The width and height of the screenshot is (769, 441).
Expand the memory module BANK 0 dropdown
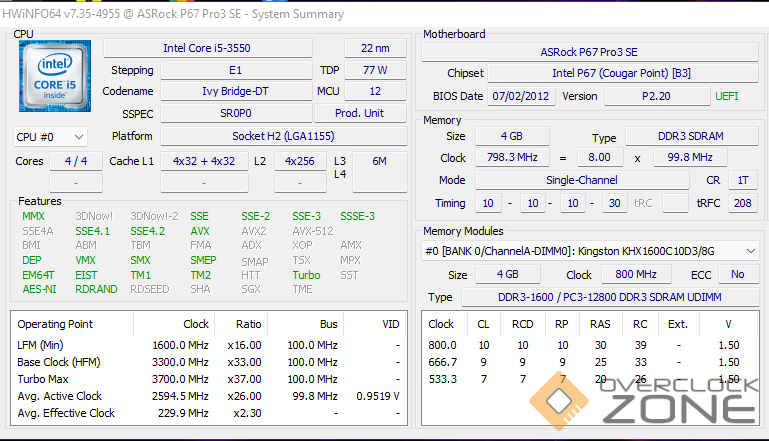pyautogui.click(x=590, y=250)
